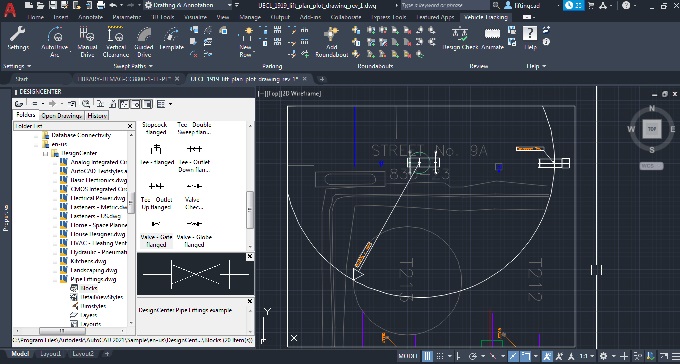The width and height of the screenshot is (680, 364).
Task: Open the Vehicle Tracking Settings wrench tool
Action: [x=18, y=38]
